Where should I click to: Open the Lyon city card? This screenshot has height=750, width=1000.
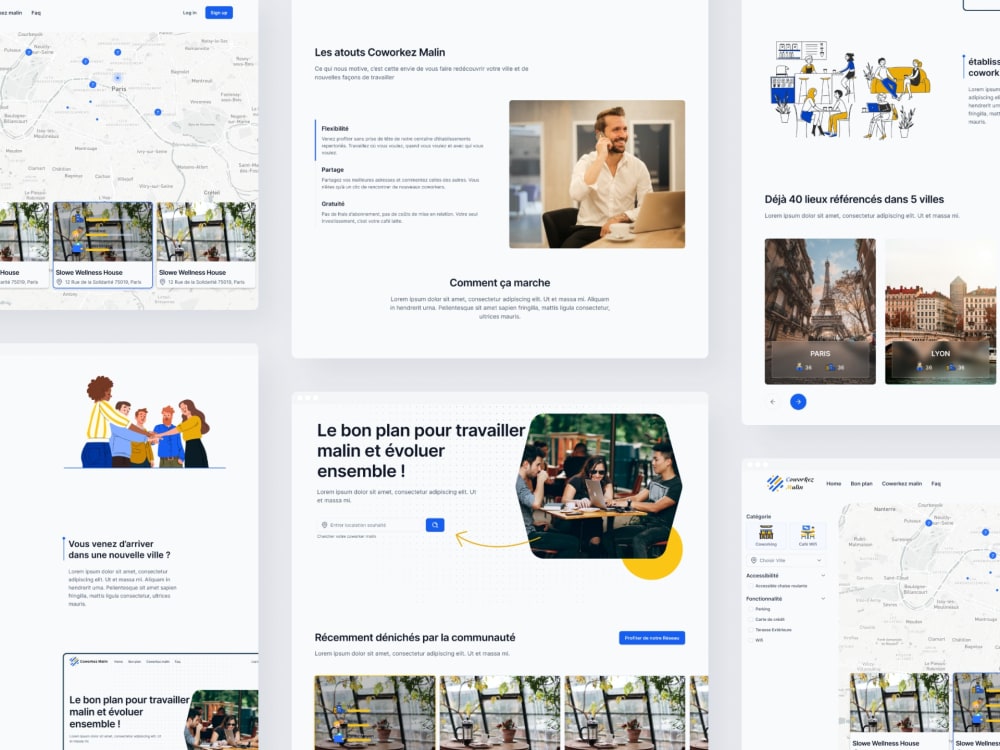941,311
